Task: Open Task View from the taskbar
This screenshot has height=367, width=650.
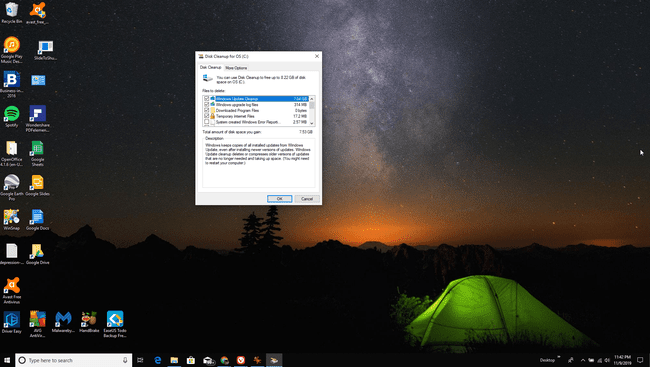Action: pos(140,360)
